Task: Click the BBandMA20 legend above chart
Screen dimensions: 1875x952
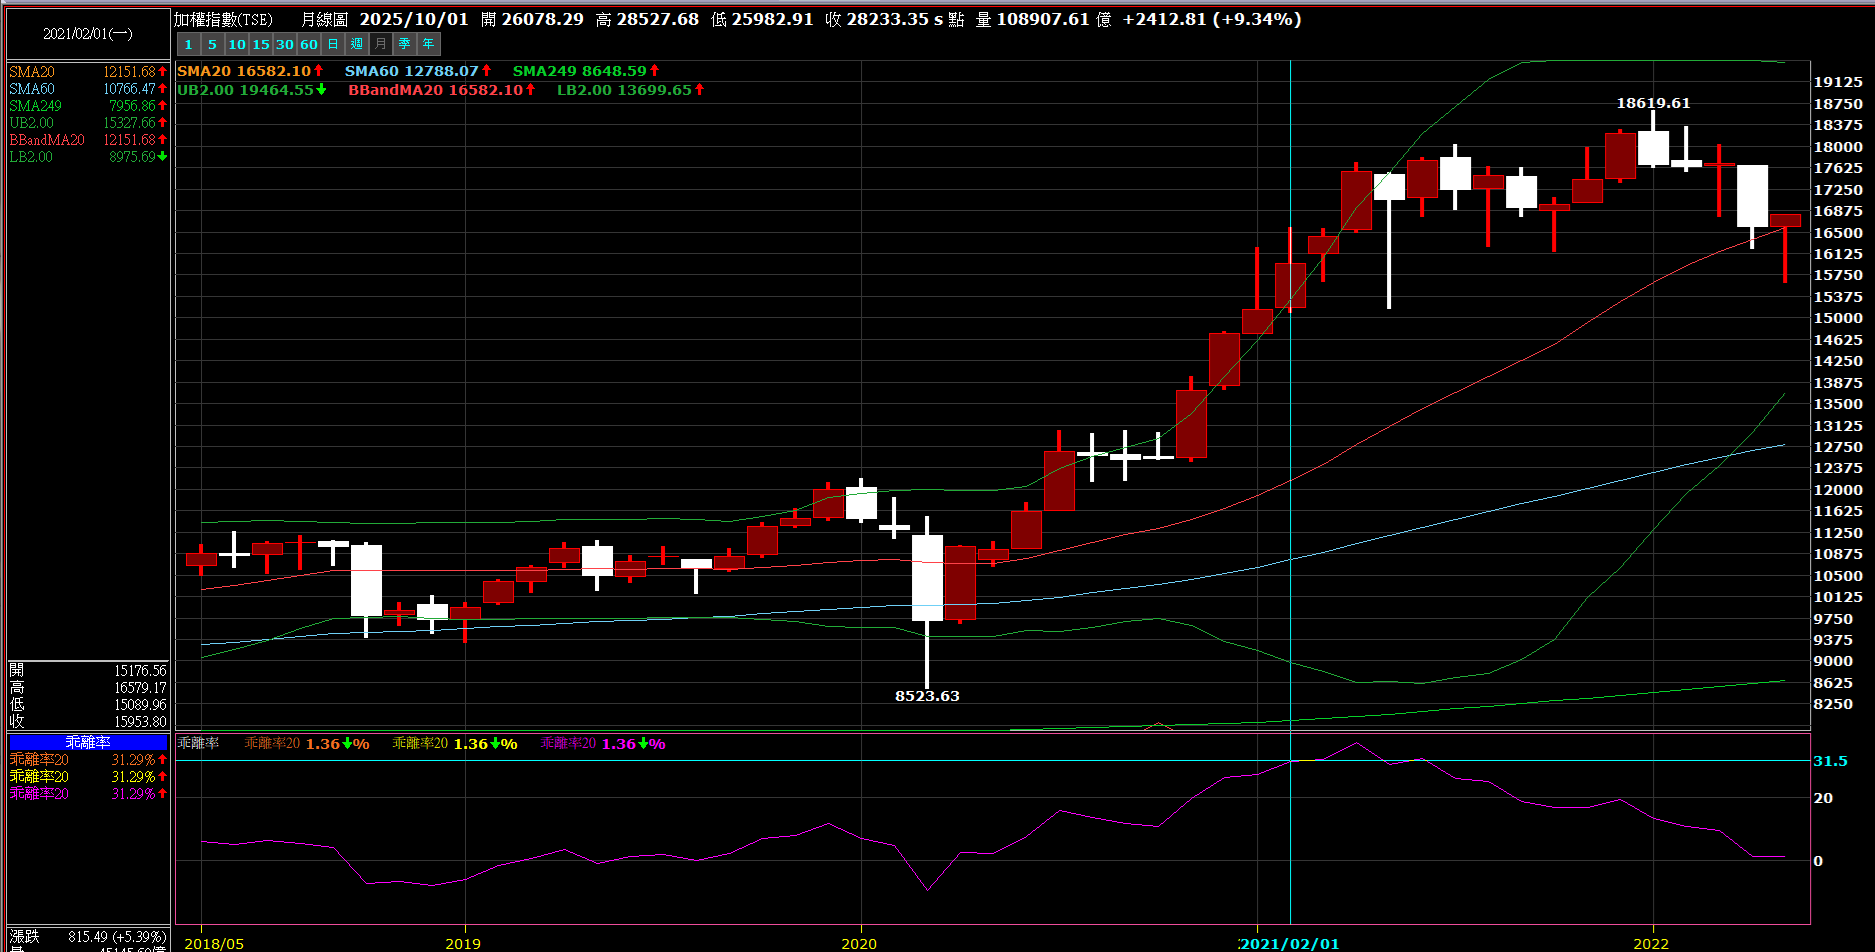Action: click(436, 90)
